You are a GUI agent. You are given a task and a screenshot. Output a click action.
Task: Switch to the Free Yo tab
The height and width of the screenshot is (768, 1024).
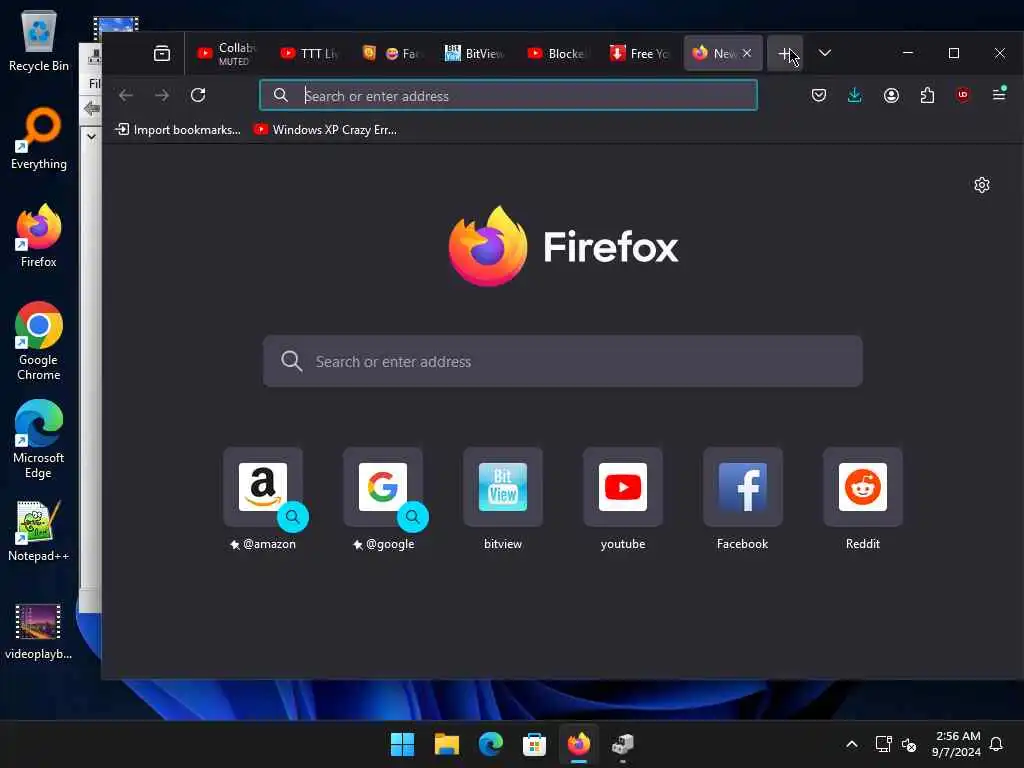pyautogui.click(x=639, y=54)
